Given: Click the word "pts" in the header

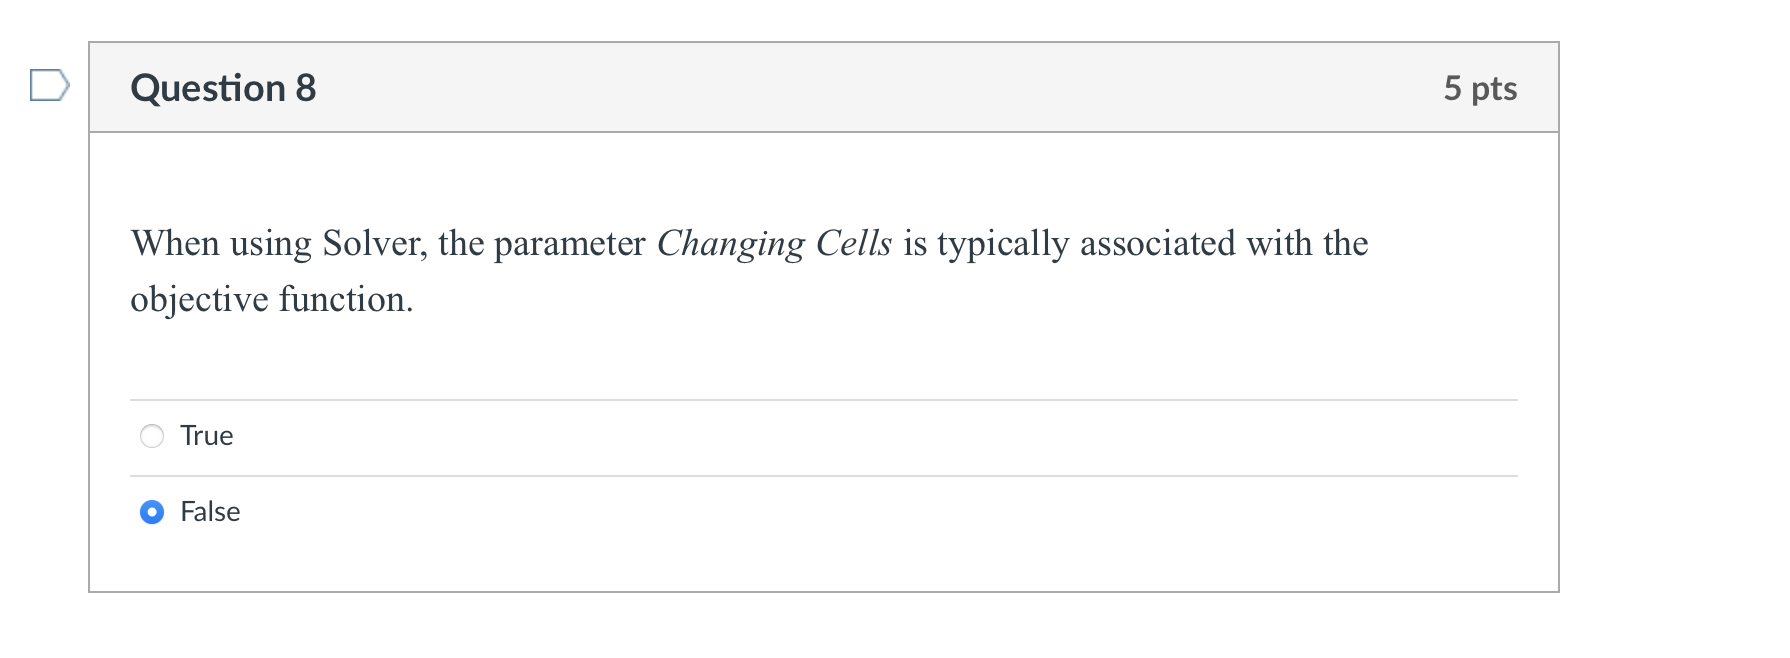Looking at the screenshot, I should (x=1494, y=89).
